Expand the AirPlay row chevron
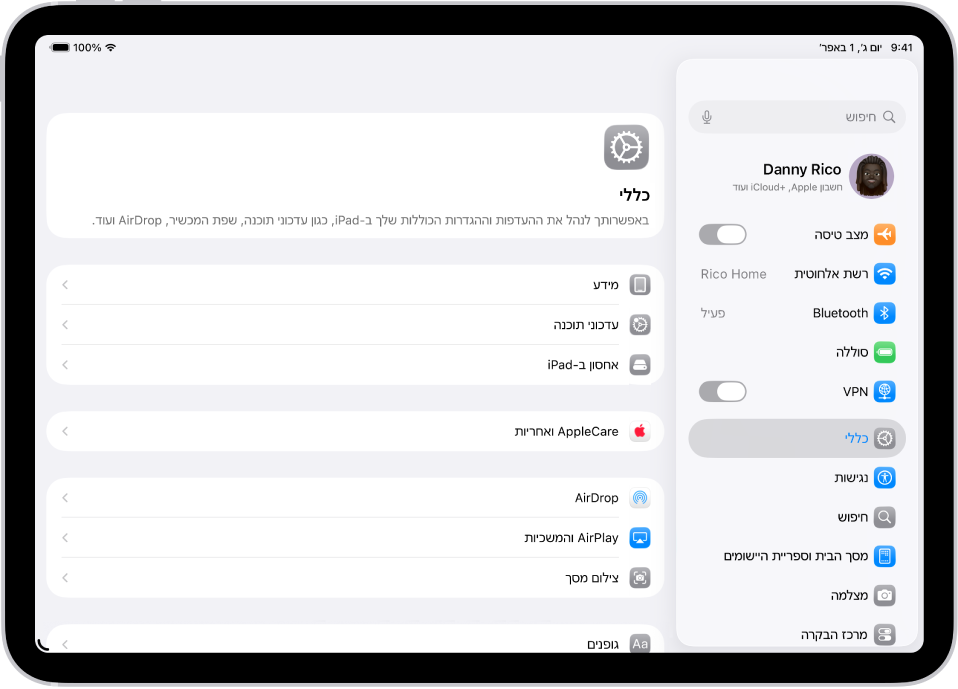 (x=65, y=538)
